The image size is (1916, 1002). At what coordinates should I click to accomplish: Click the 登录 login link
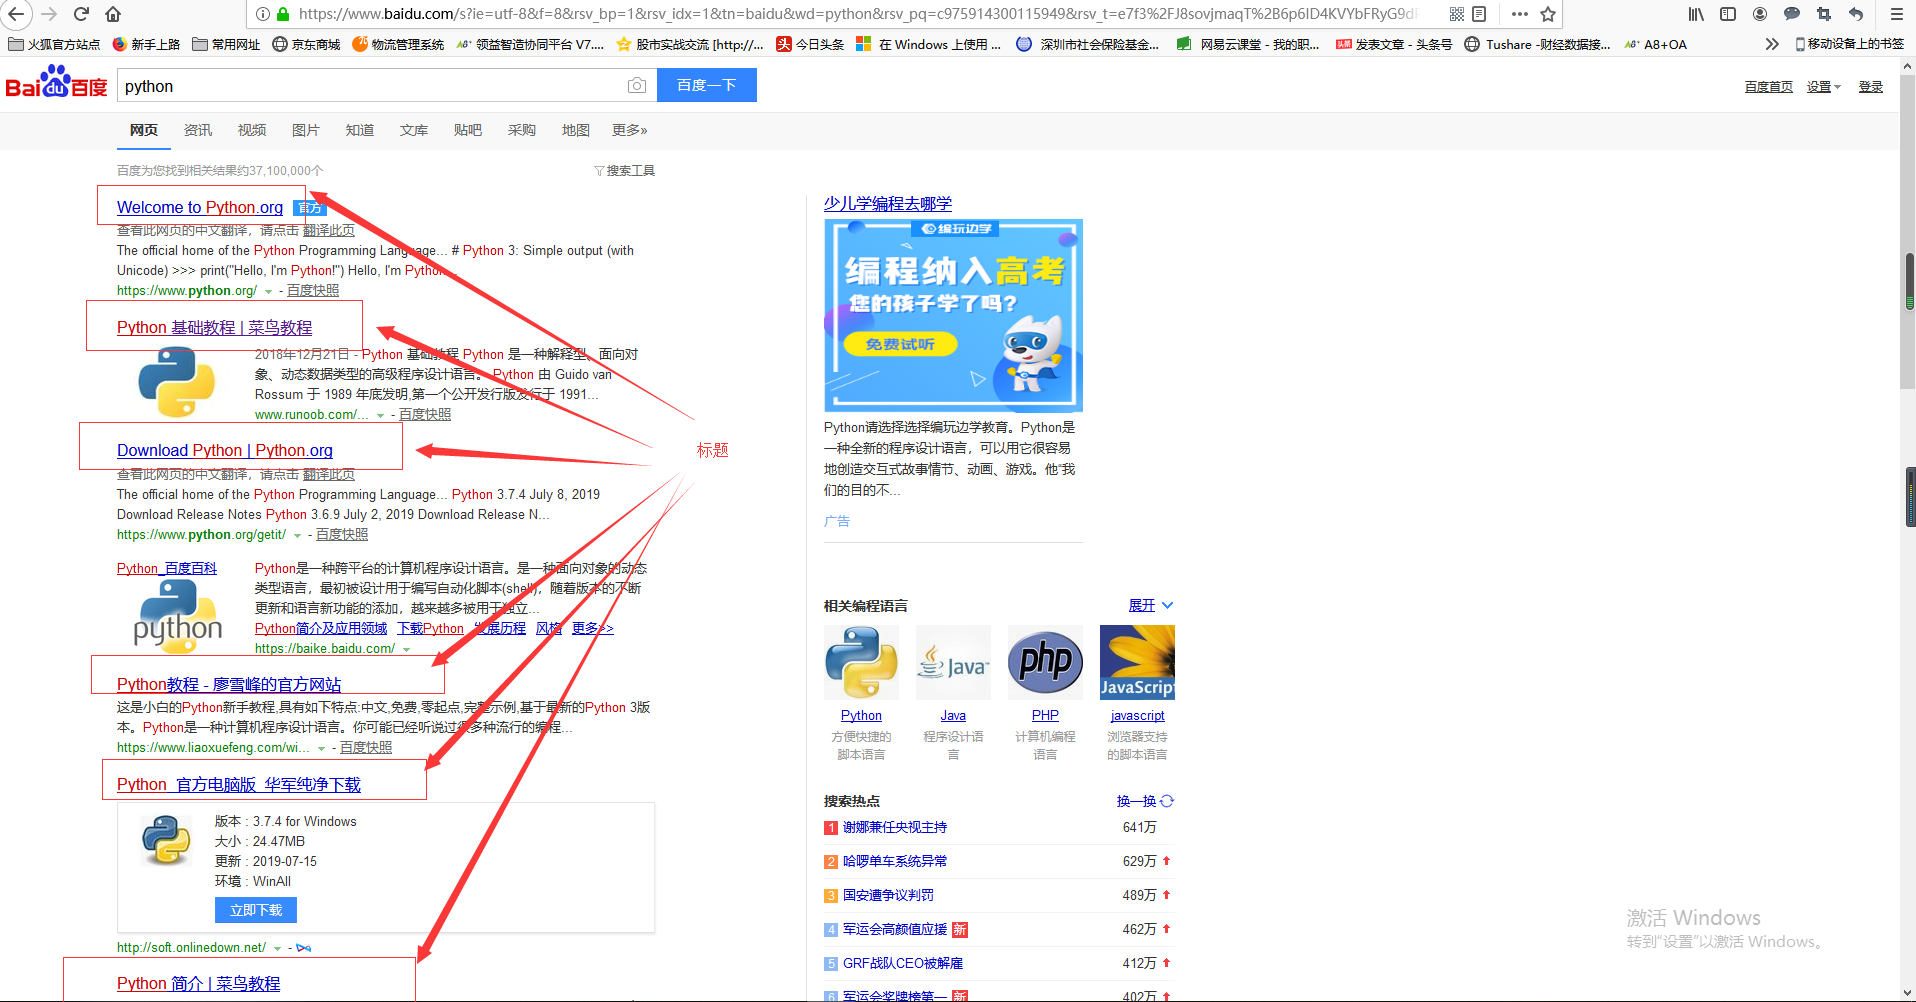click(x=1871, y=87)
